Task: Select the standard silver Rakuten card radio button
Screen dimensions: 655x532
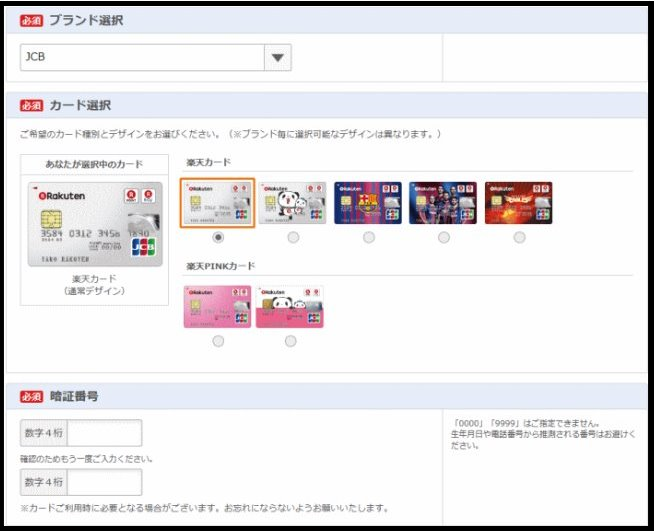Action: 218,237
